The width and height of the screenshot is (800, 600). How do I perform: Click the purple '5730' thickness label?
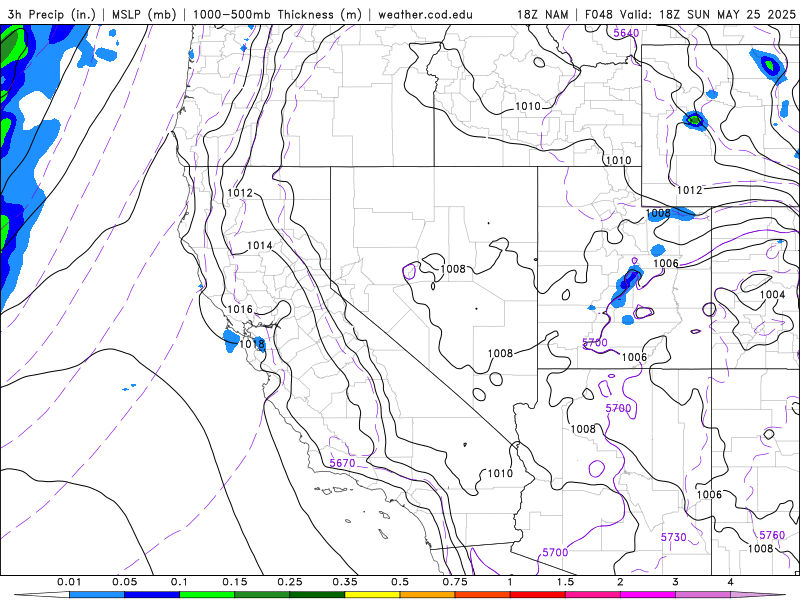673,537
